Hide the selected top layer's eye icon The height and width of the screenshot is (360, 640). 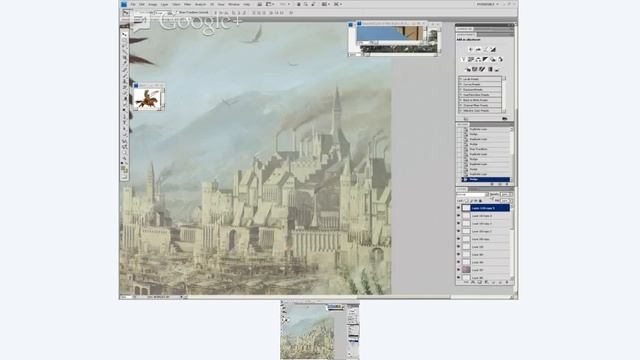[458, 207]
